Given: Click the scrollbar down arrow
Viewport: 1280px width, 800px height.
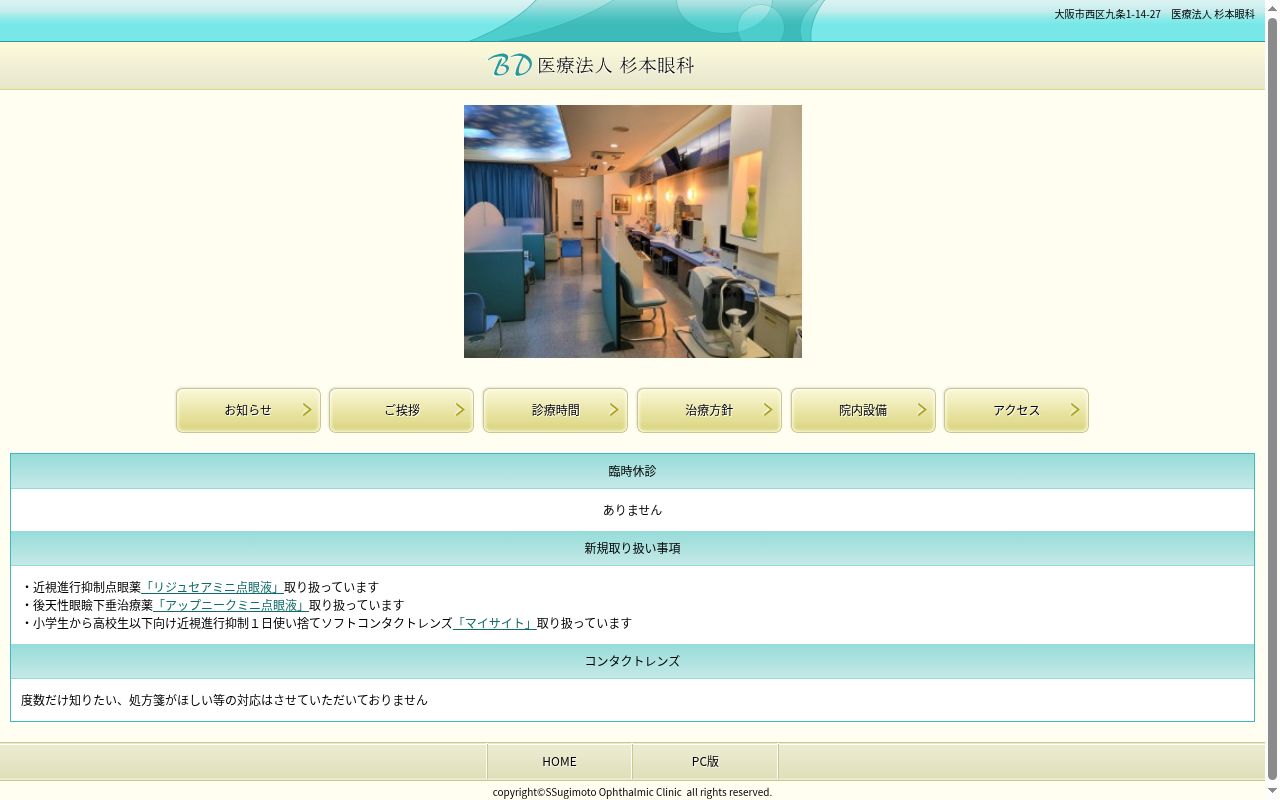Looking at the screenshot, I should coord(1272,793).
